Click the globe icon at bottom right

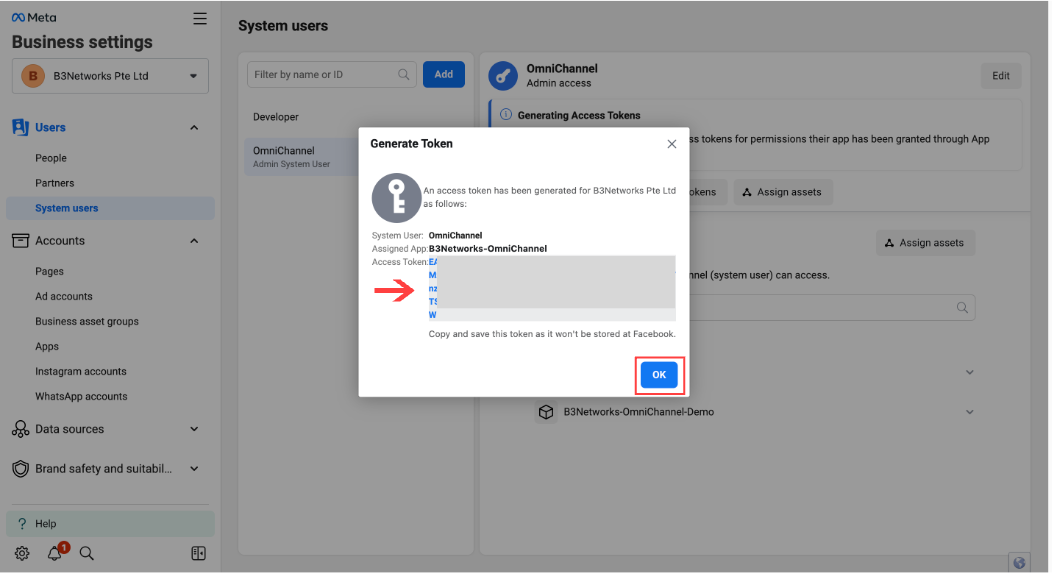point(1019,563)
